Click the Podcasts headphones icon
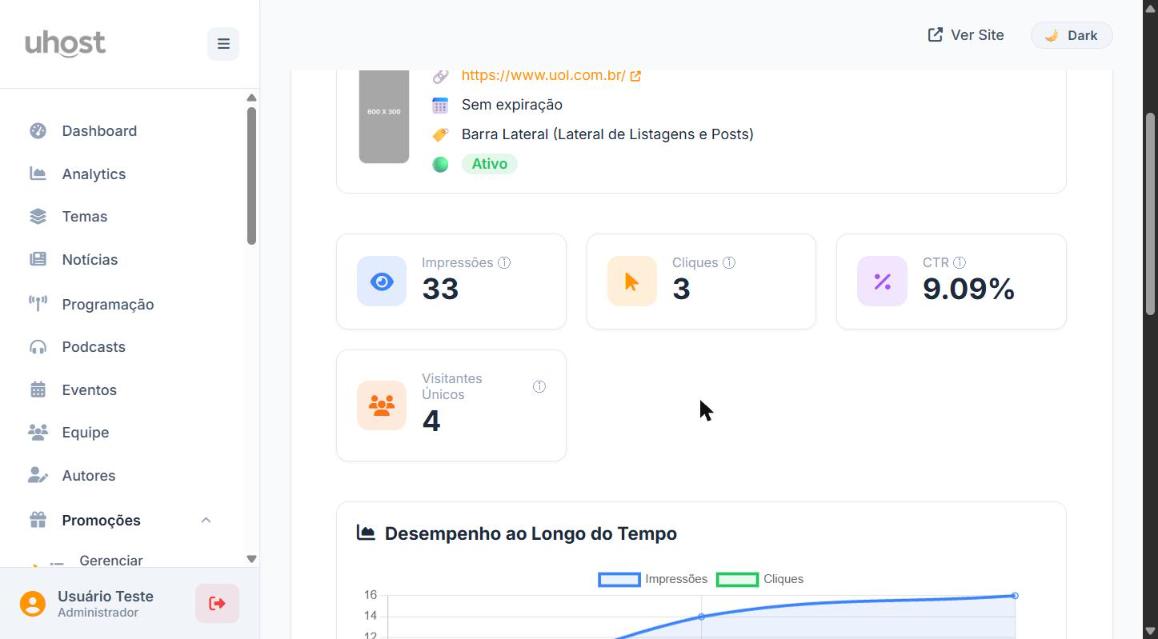This screenshot has height=639, width=1158. pyautogui.click(x=38, y=346)
